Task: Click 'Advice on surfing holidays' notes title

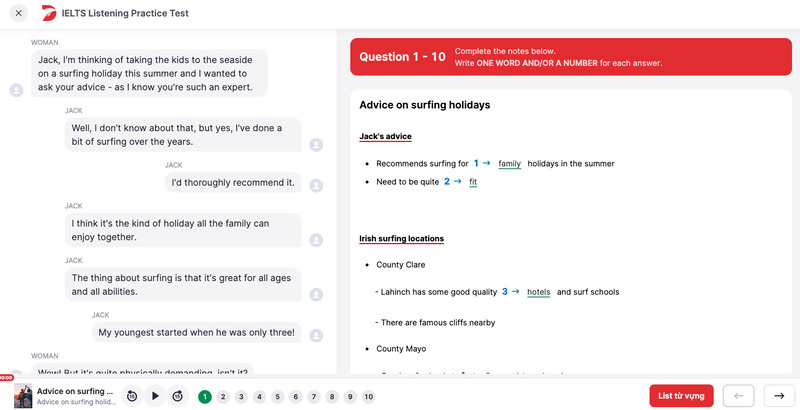Action: [424, 105]
